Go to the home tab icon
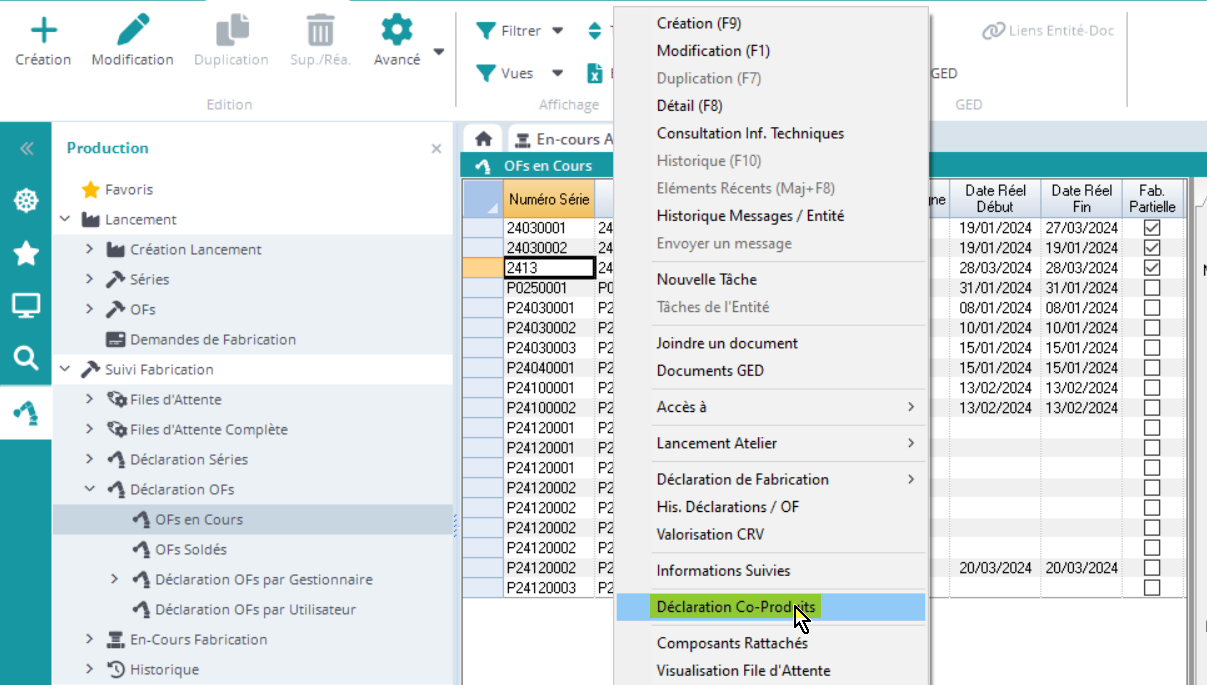This screenshot has width=1207, height=685. click(483, 140)
